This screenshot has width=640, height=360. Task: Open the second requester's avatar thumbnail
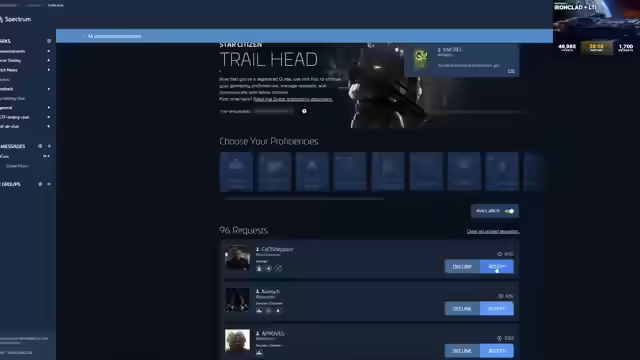pyautogui.click(x=237, y=300)
